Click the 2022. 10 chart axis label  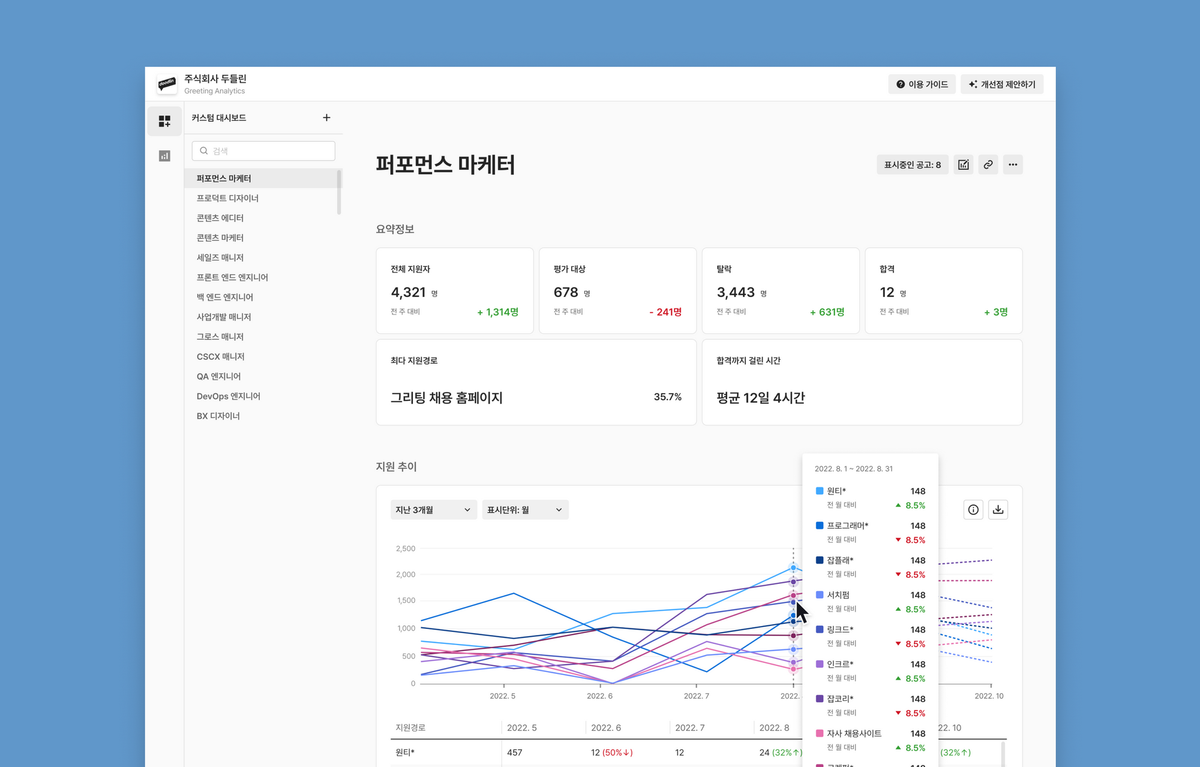988,695
